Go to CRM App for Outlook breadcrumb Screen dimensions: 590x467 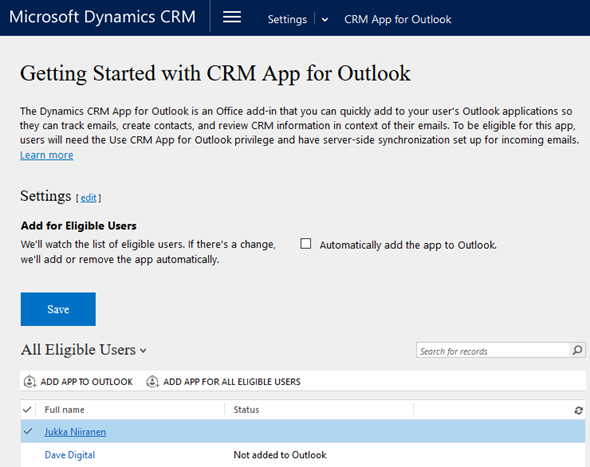click(x=398, y=19)
